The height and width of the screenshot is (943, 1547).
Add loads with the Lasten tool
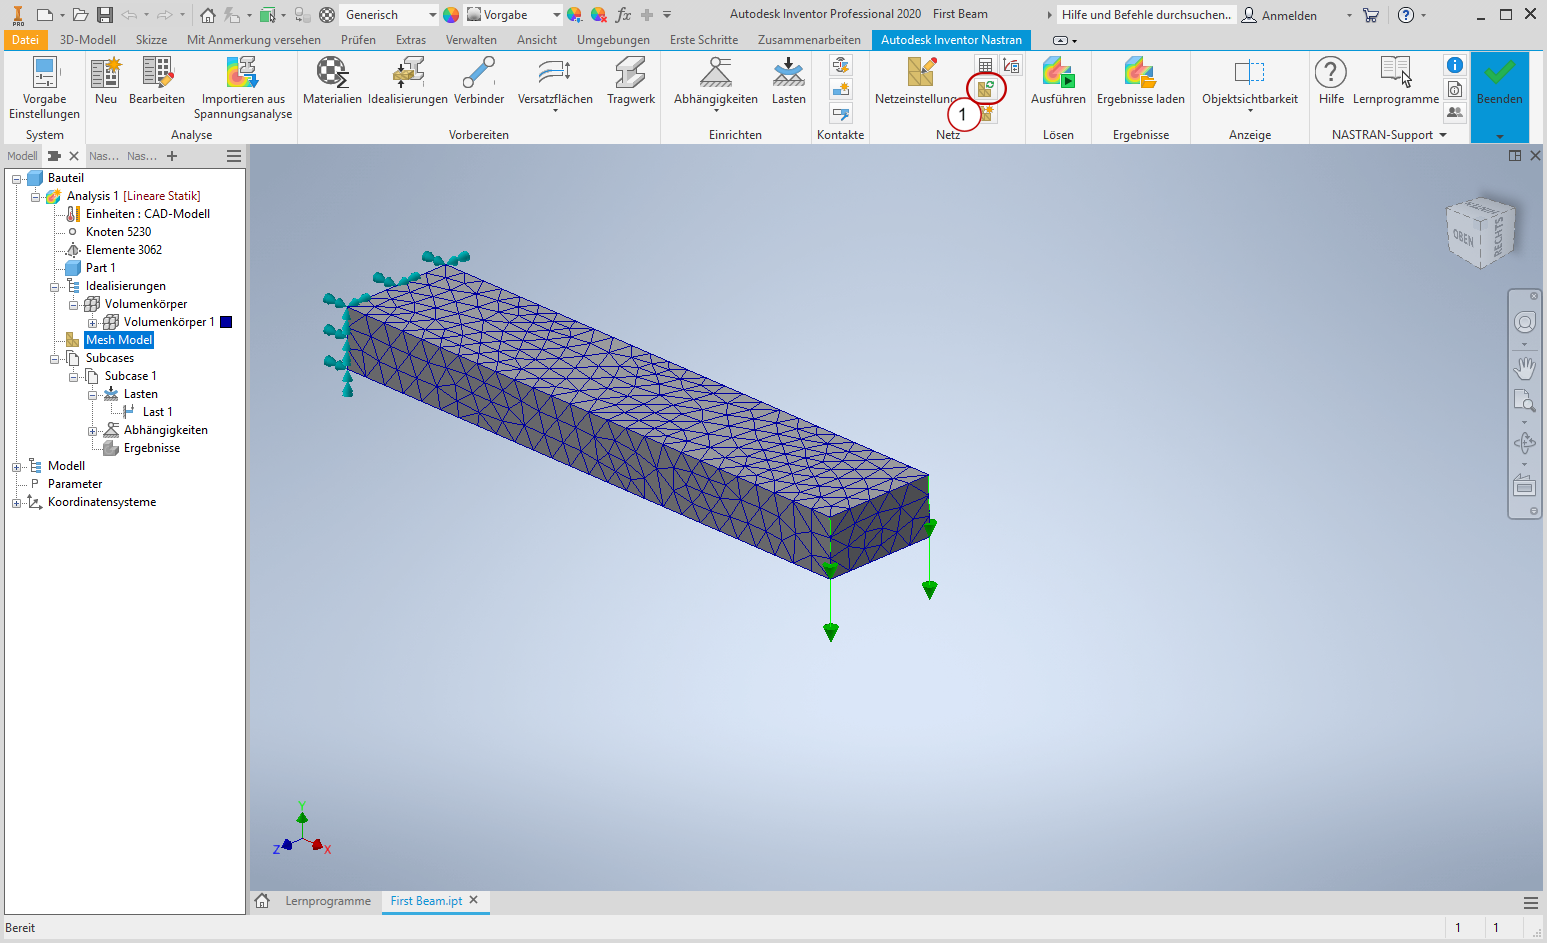click(x=788, y=80)
